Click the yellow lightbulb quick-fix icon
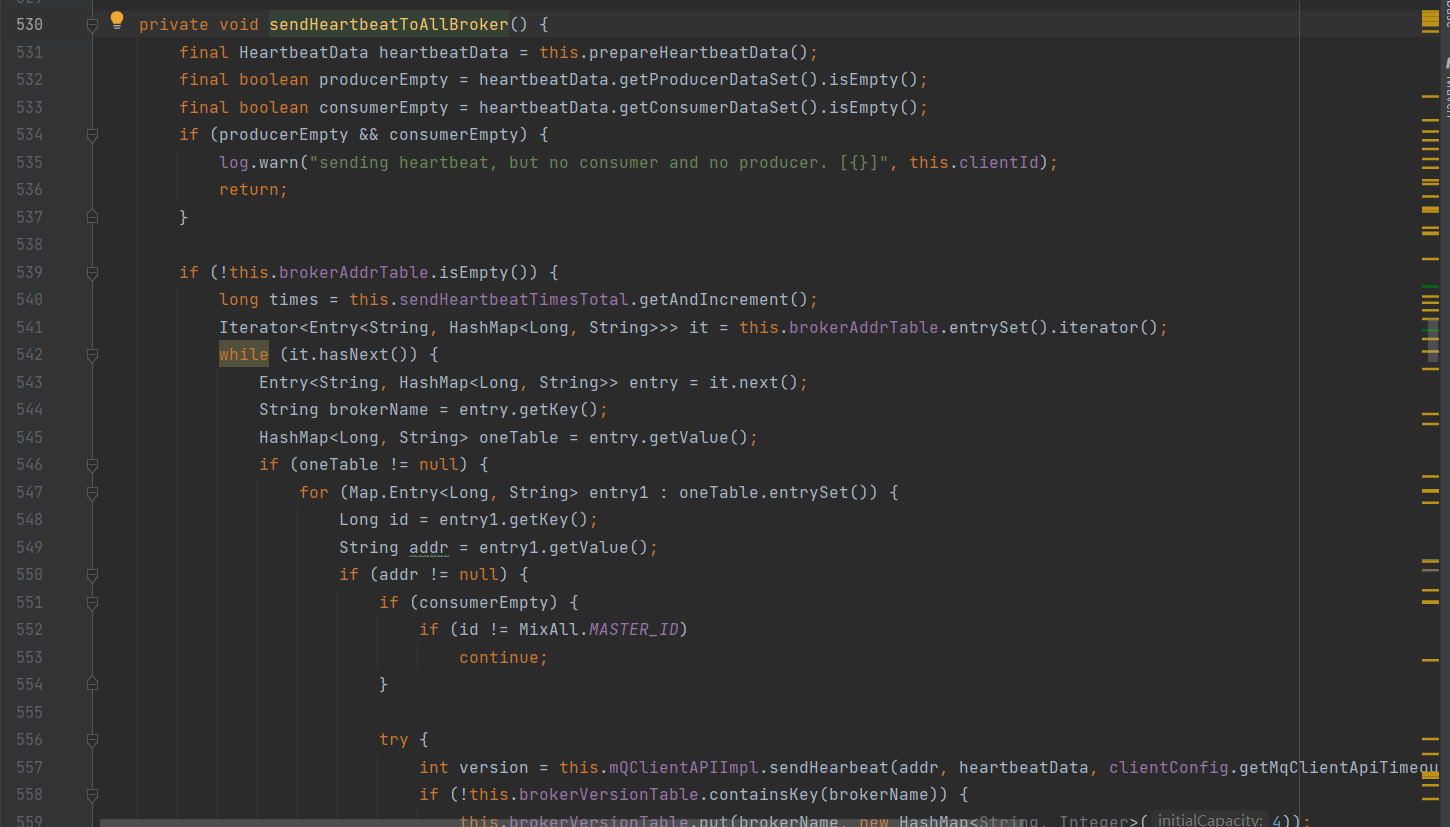 (117, 20)
